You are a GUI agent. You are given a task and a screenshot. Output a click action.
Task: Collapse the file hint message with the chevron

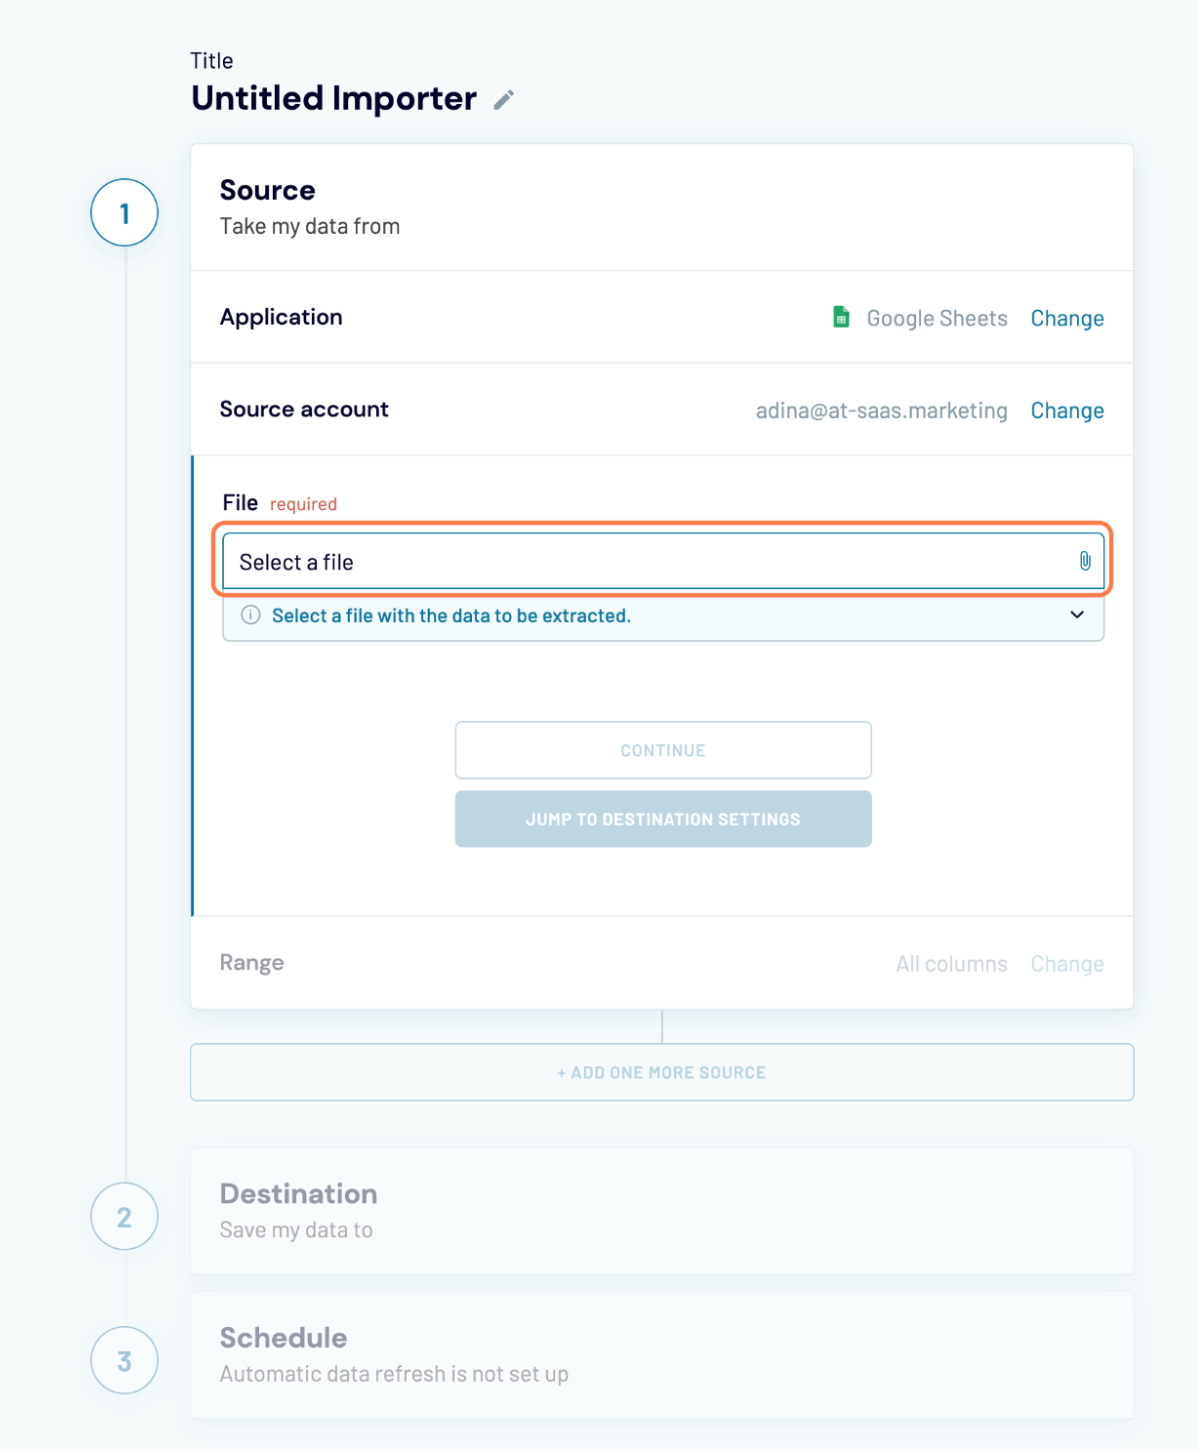tap(1077, 615)
